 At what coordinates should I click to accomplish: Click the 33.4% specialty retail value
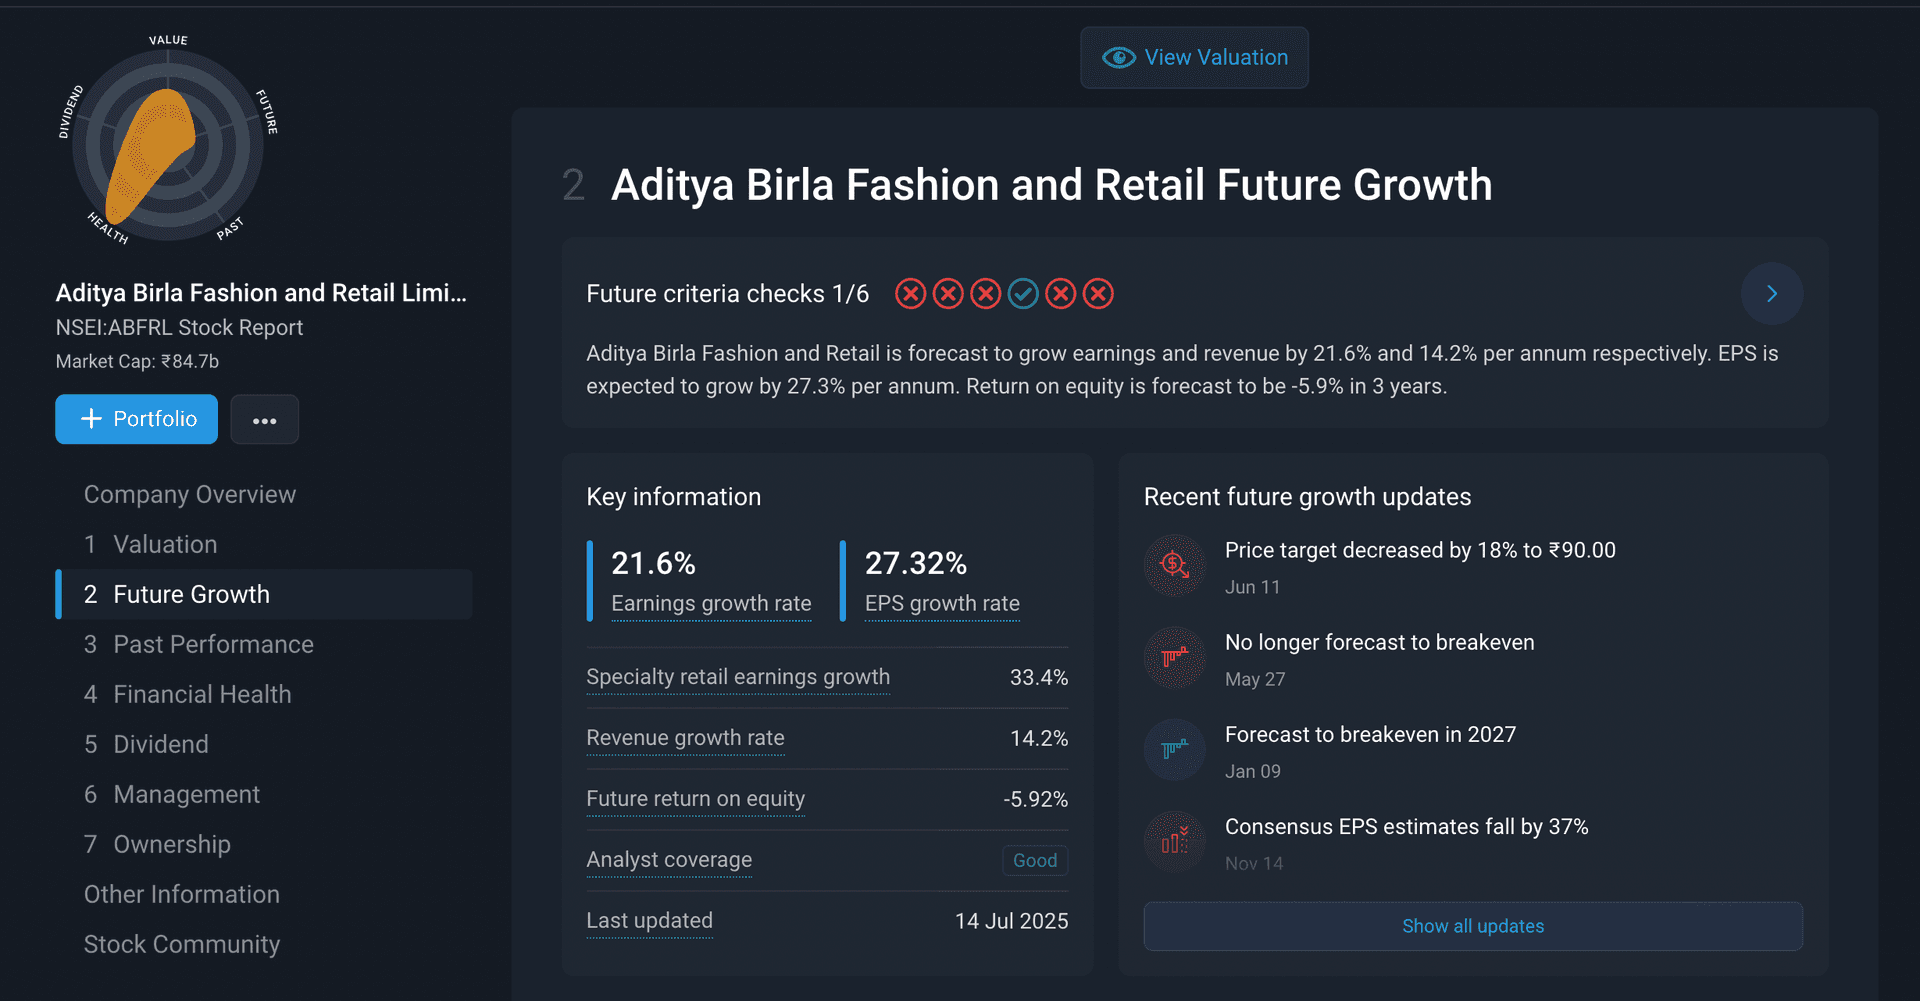[1039, 678]
